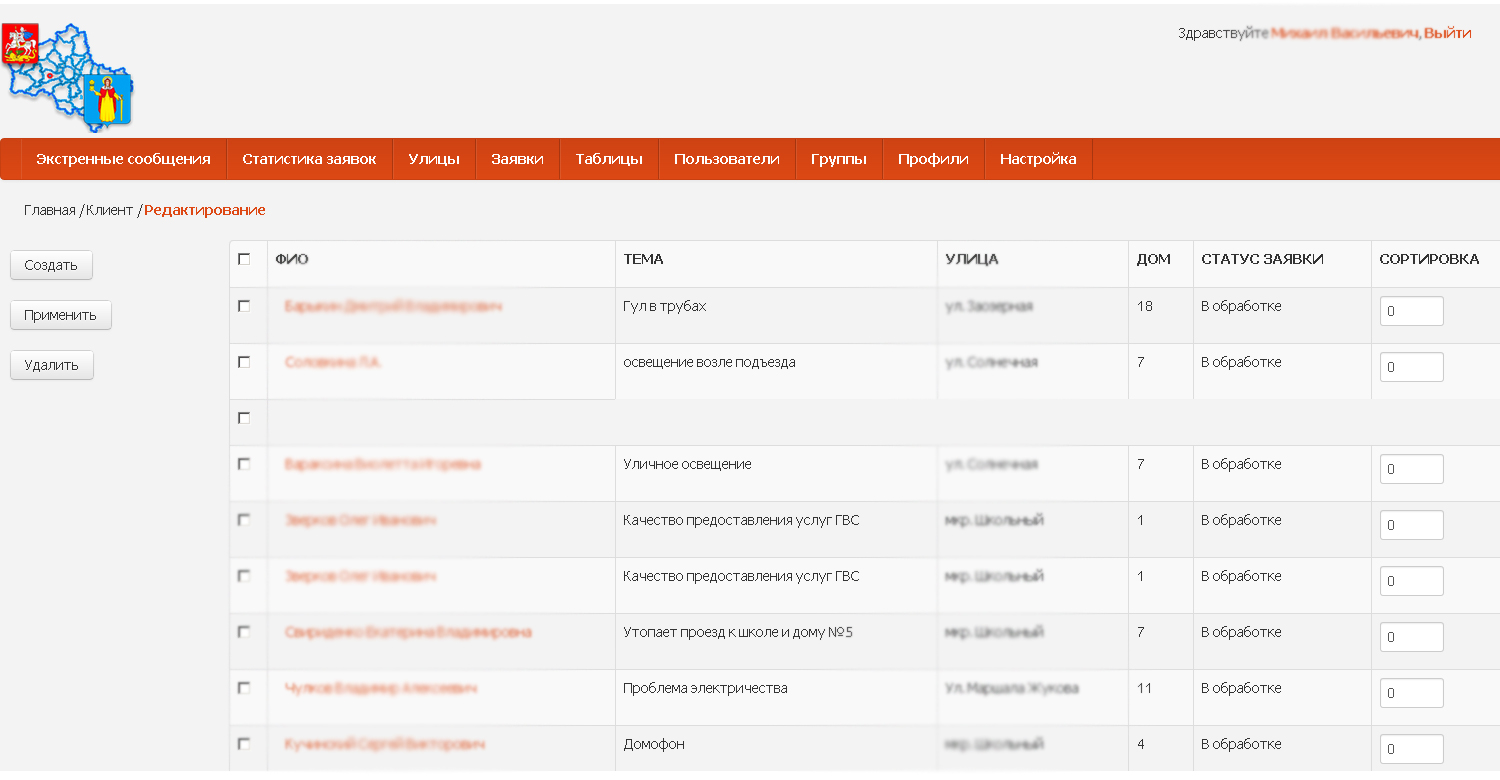
Task: Click 'В обработке' status for Уличное освещение
Action: (1241, 464)
